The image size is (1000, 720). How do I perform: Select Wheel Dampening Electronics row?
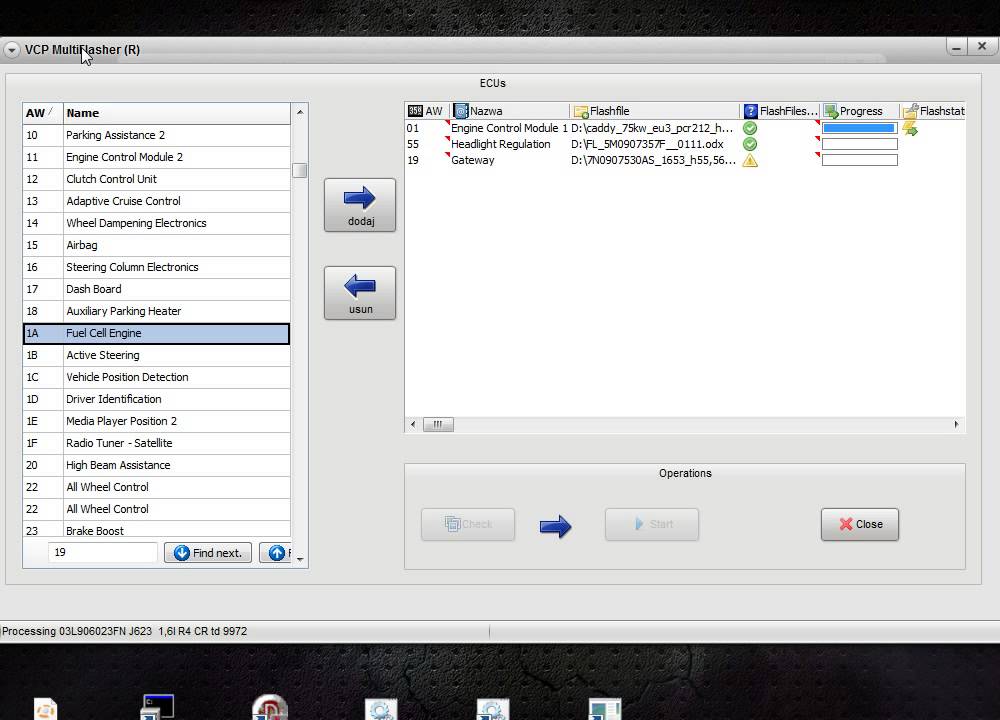[x=157, y=223]
